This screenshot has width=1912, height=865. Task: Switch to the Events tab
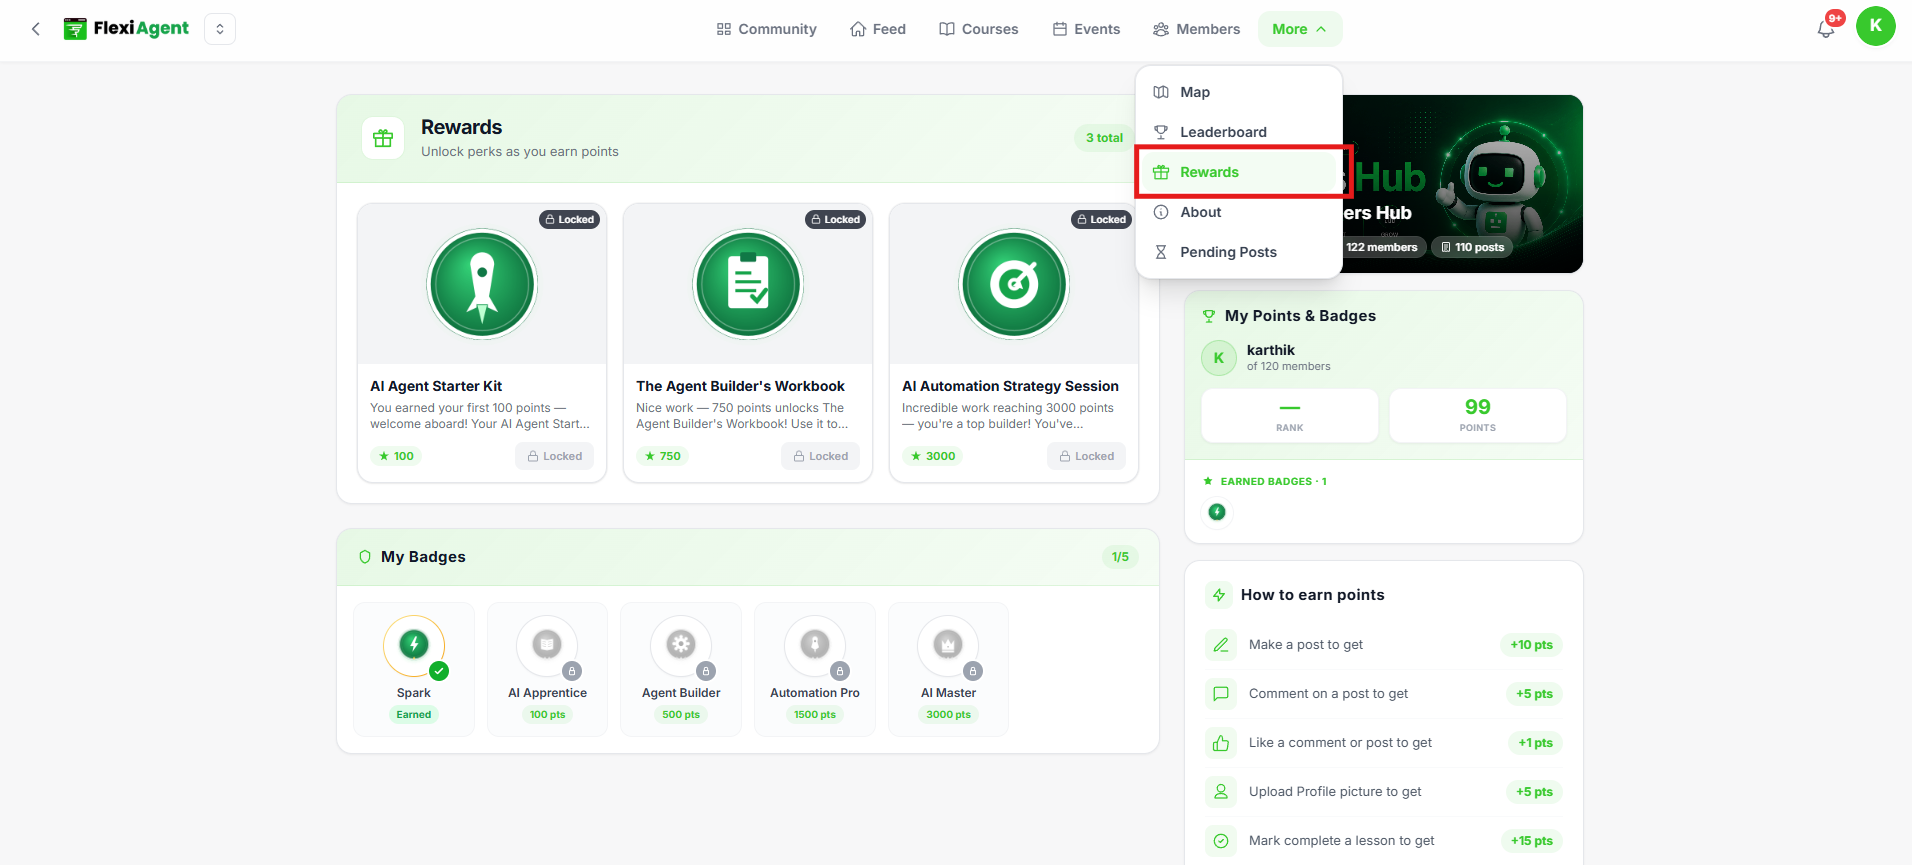(1086, 29)
